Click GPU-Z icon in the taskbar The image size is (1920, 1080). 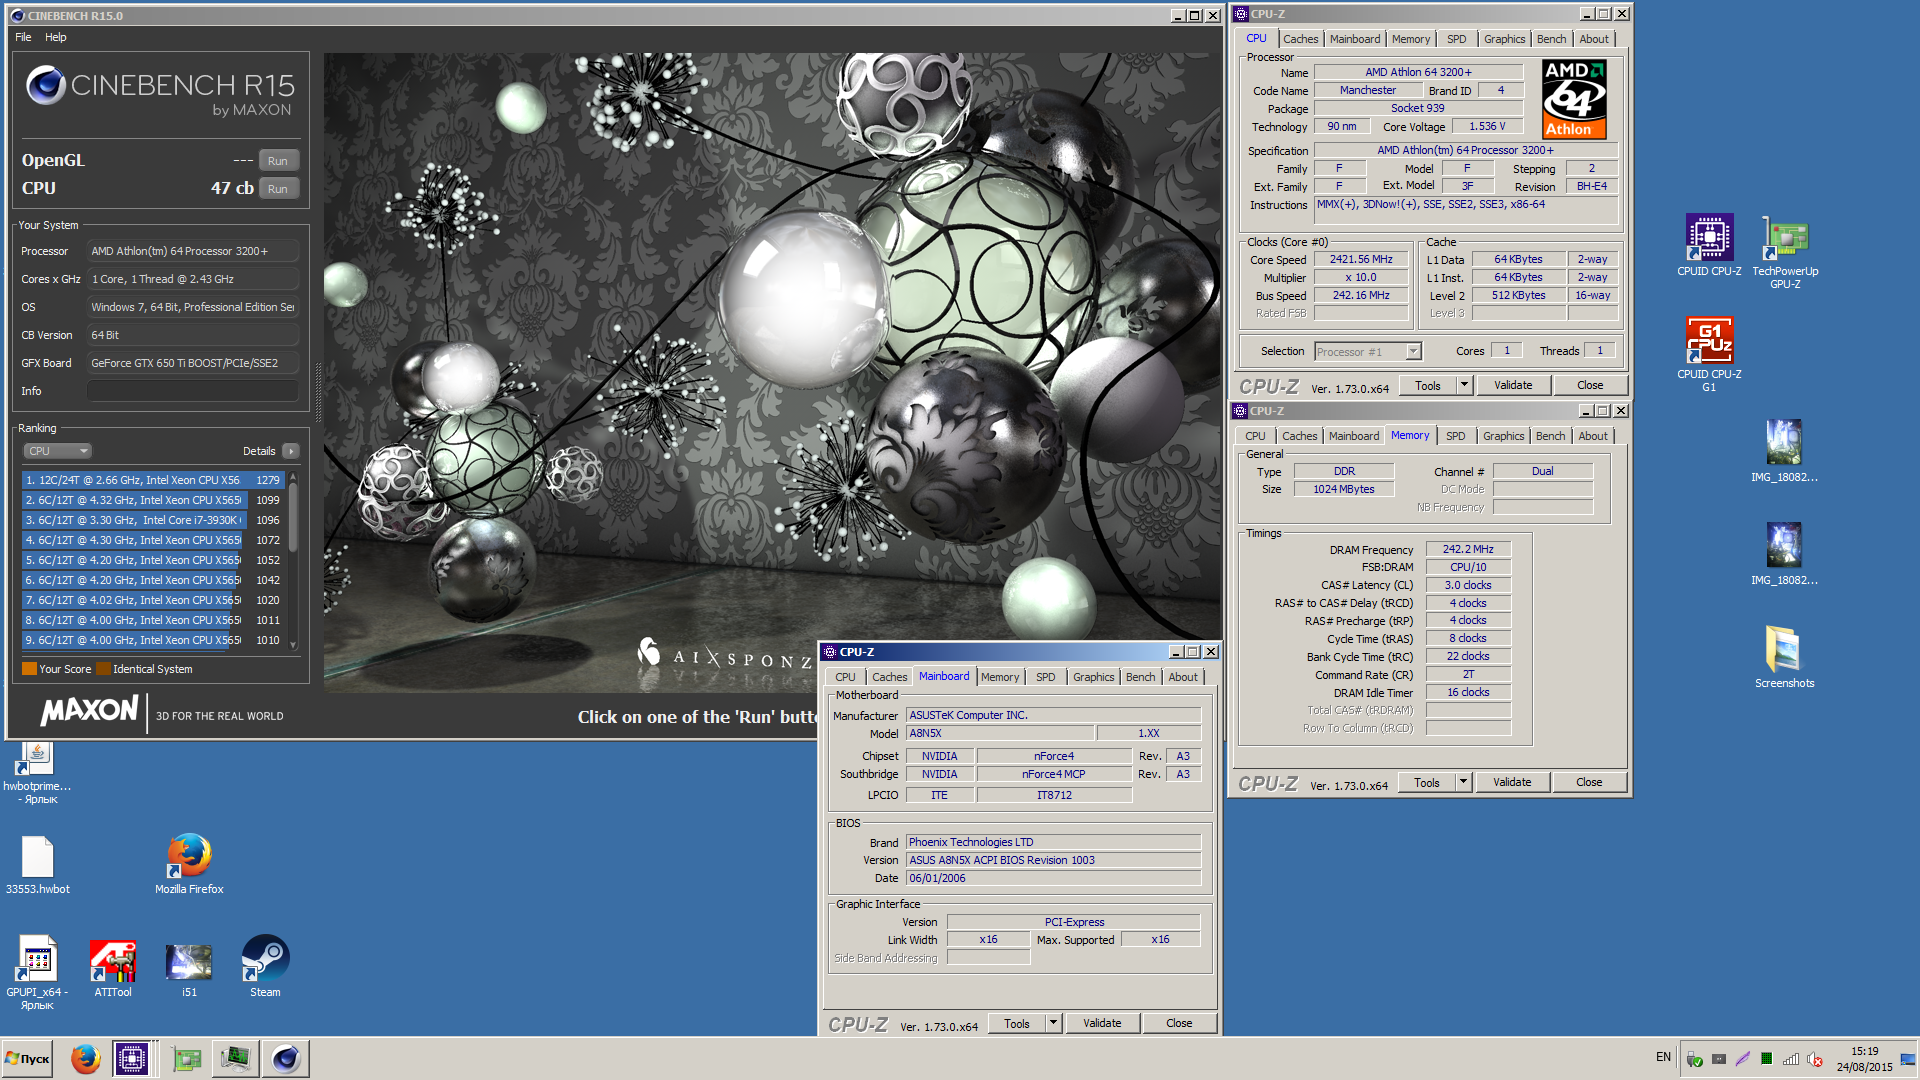click(x=187, y=1058)
